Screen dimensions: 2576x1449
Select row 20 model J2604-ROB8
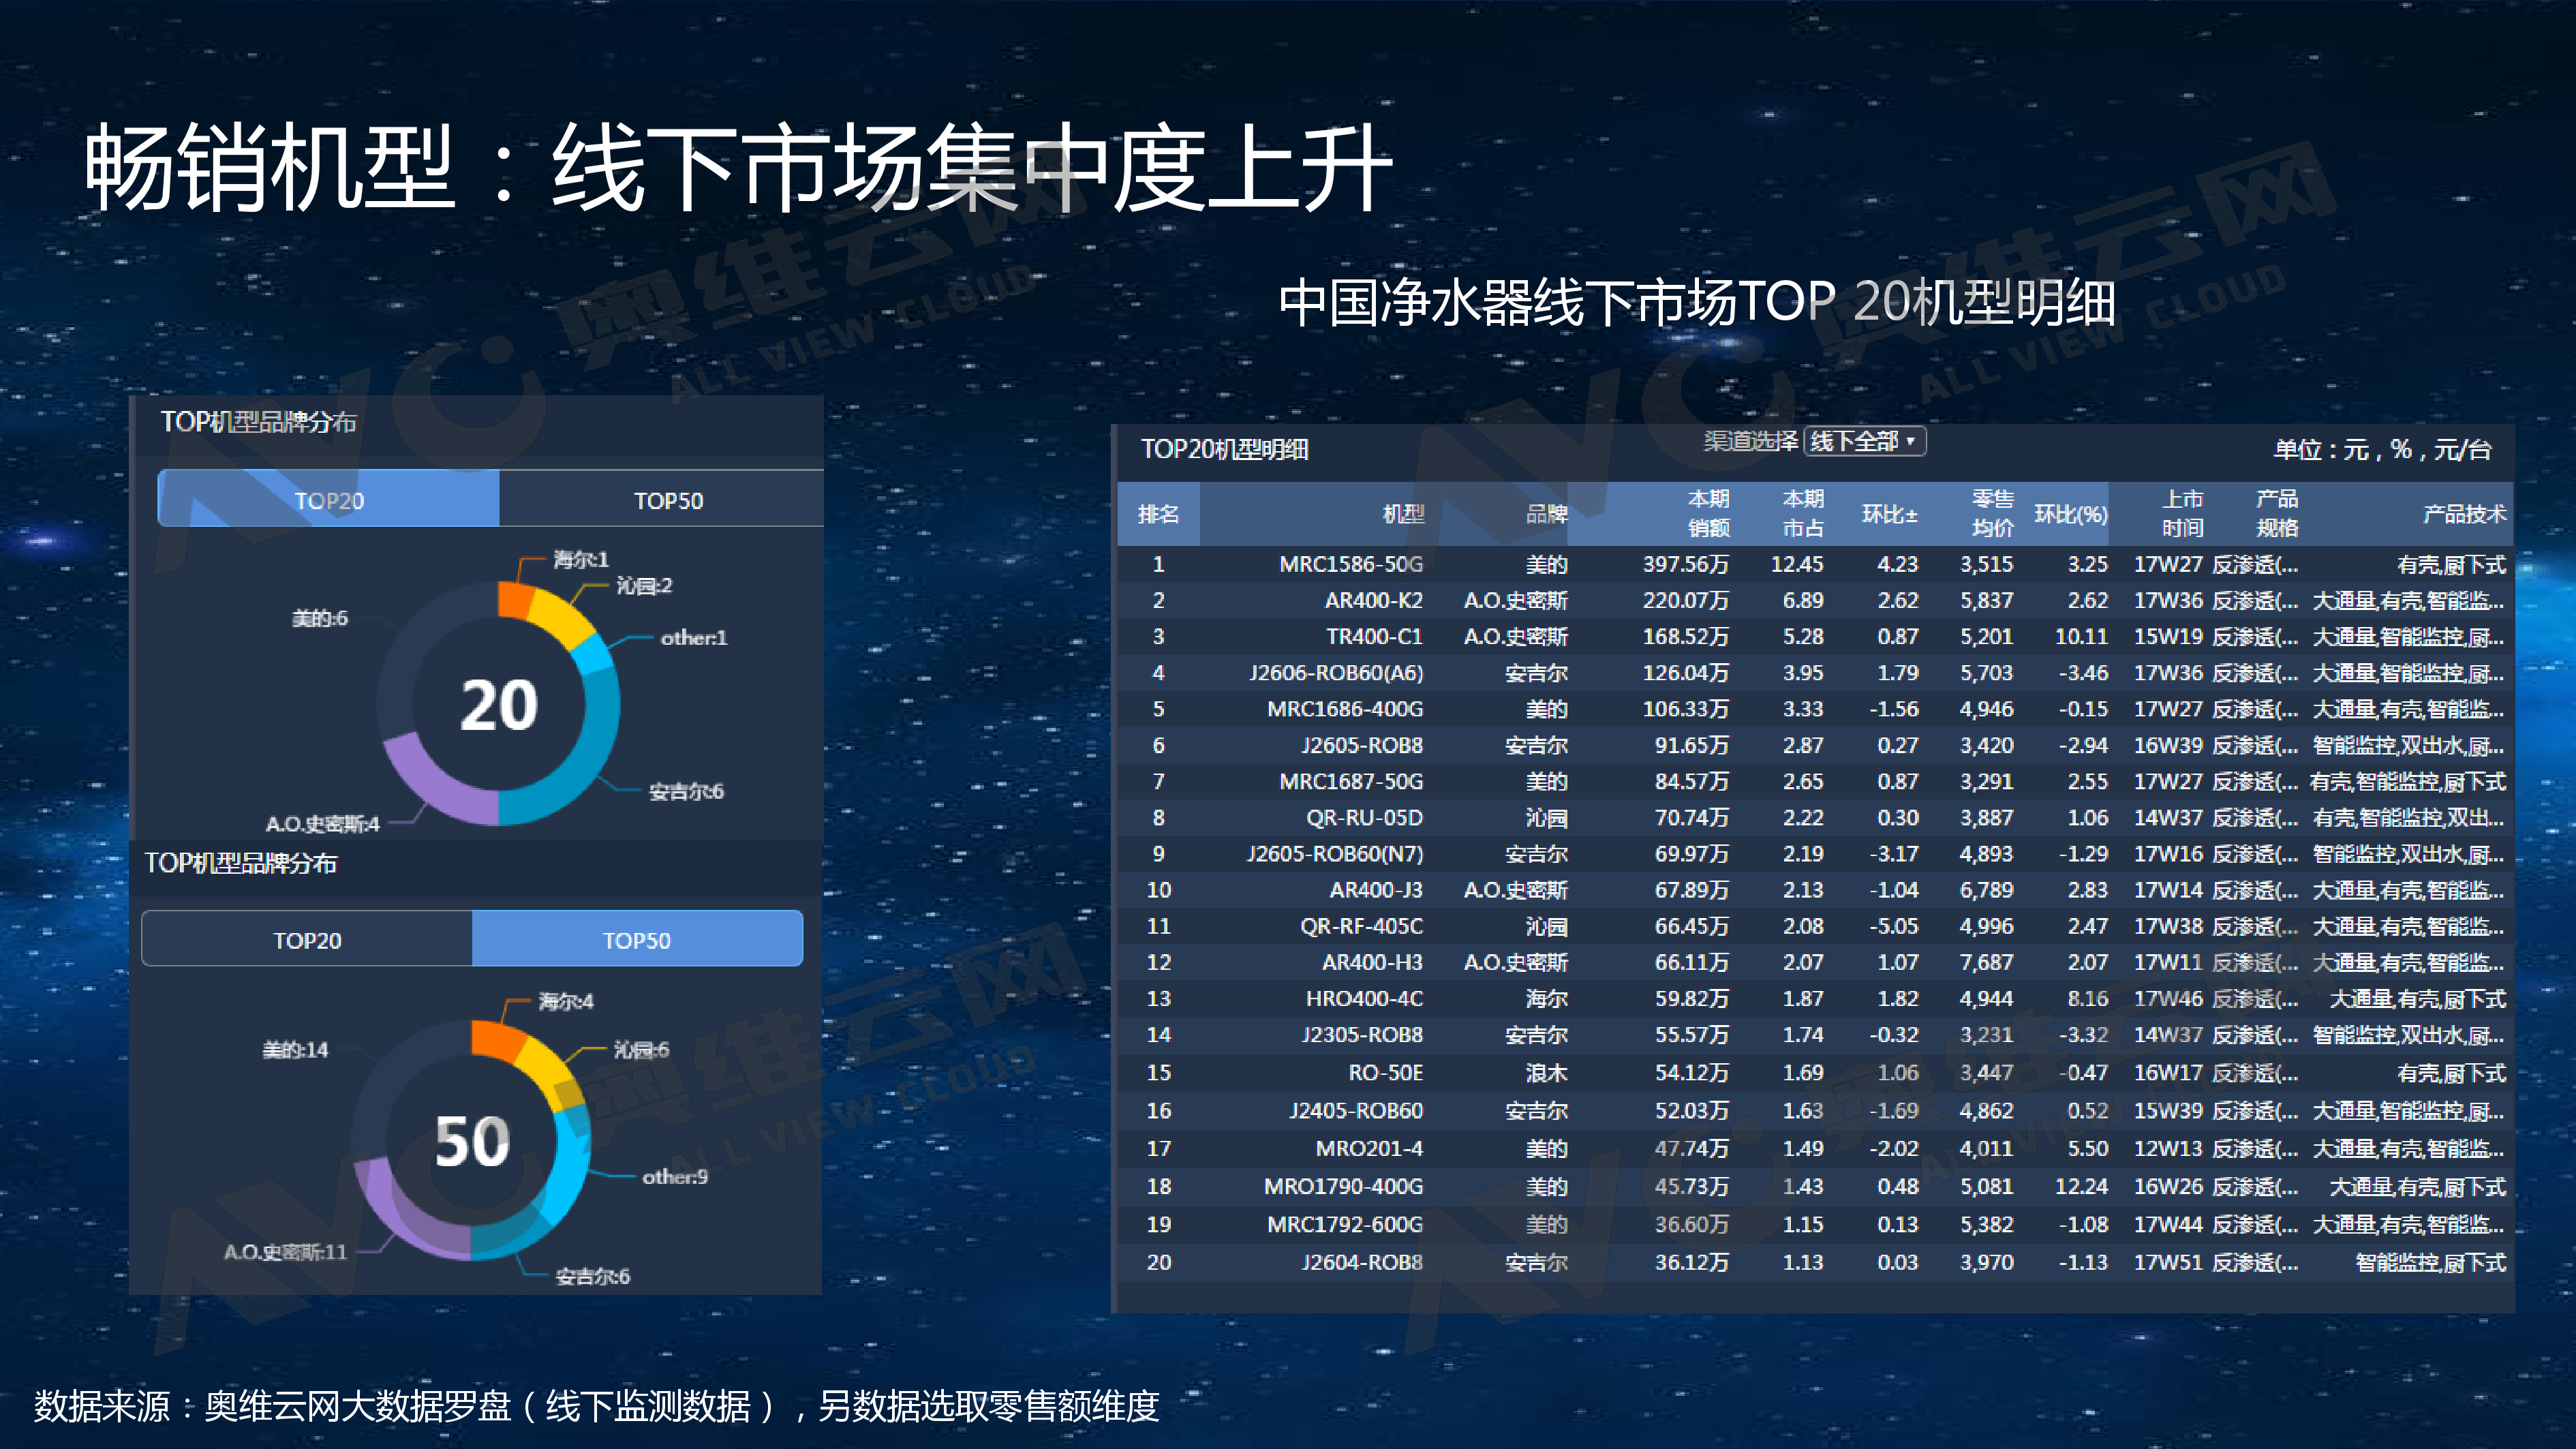[x=1361, y=1262]
